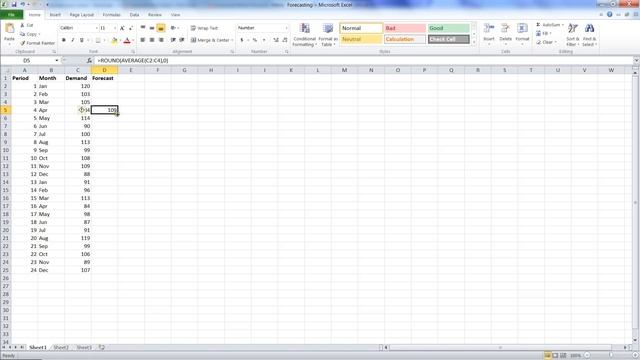Image resolution: width=640 pixels, height=360 pixels.
Task: Open the Number group dialog launcher
Action: click(287, 52)
